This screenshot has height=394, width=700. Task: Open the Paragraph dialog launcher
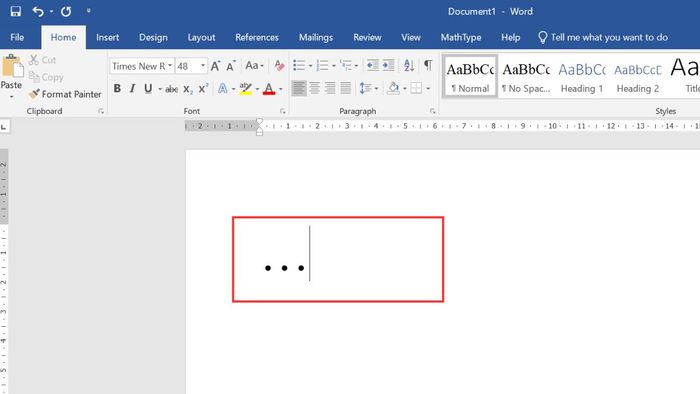[433, 111]
